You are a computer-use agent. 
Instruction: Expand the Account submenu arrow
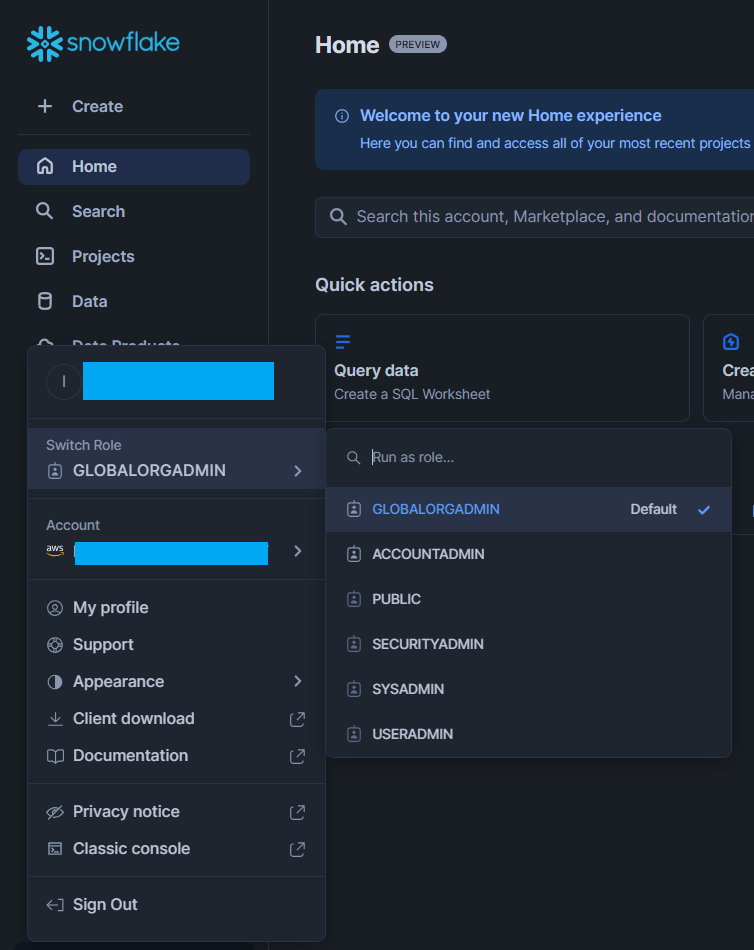[297, 551]
